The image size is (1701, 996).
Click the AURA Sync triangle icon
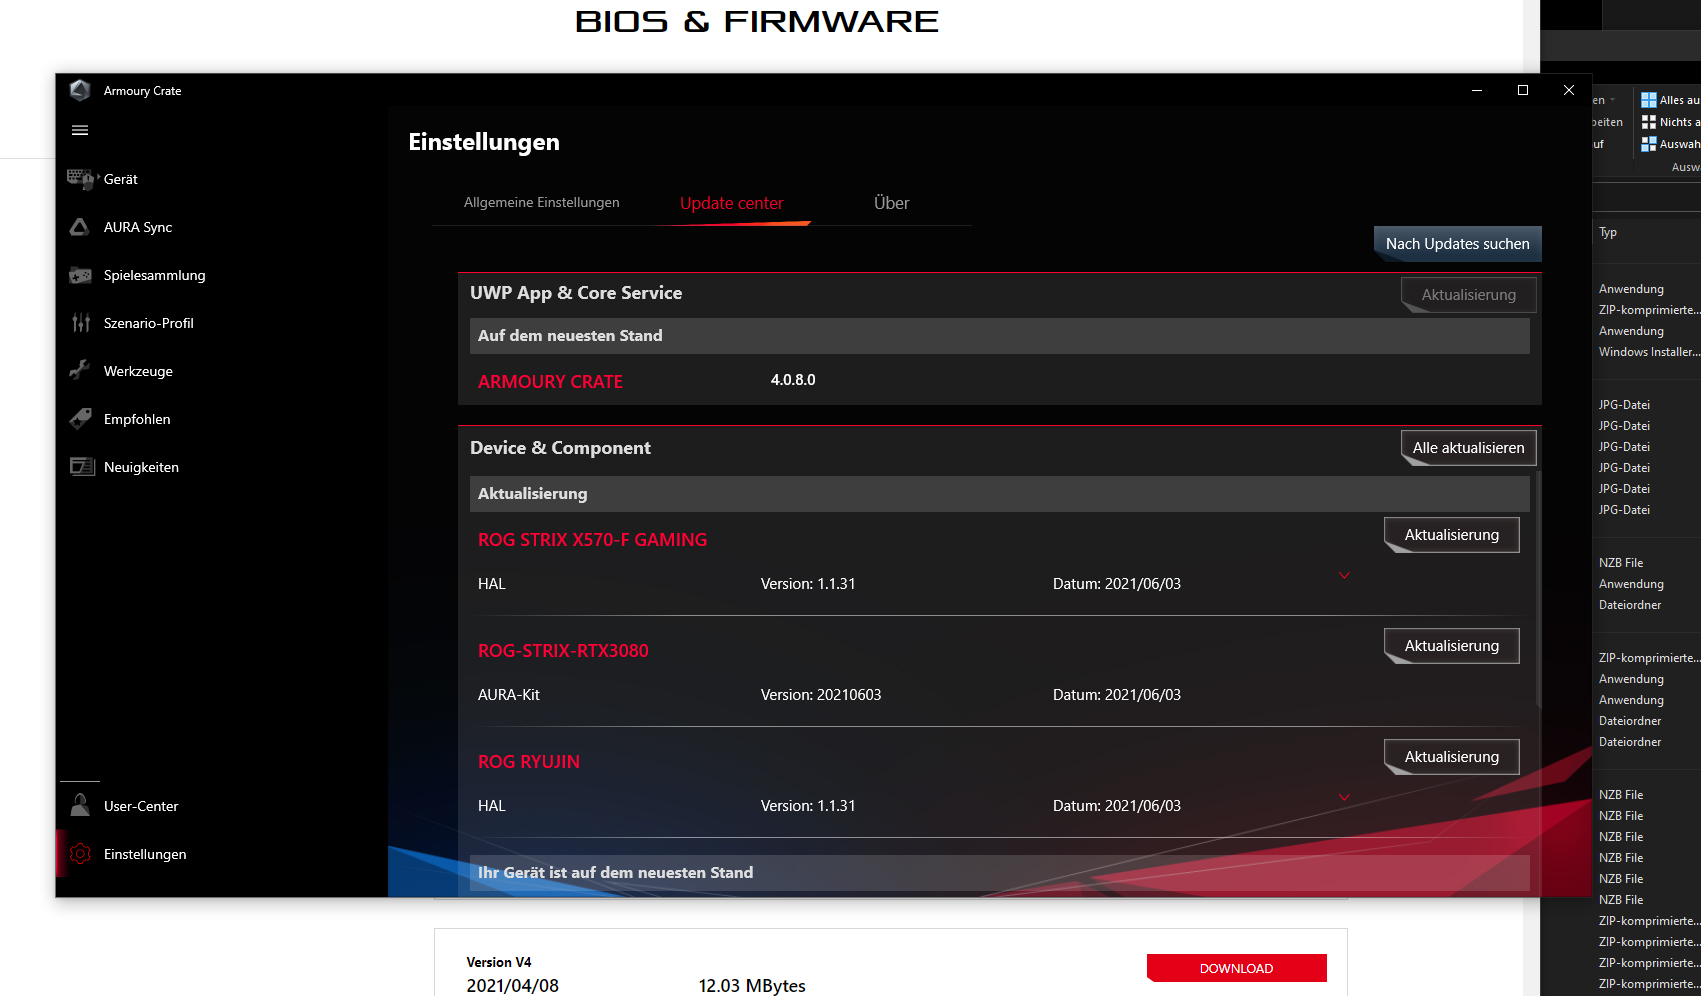(80, 227)
